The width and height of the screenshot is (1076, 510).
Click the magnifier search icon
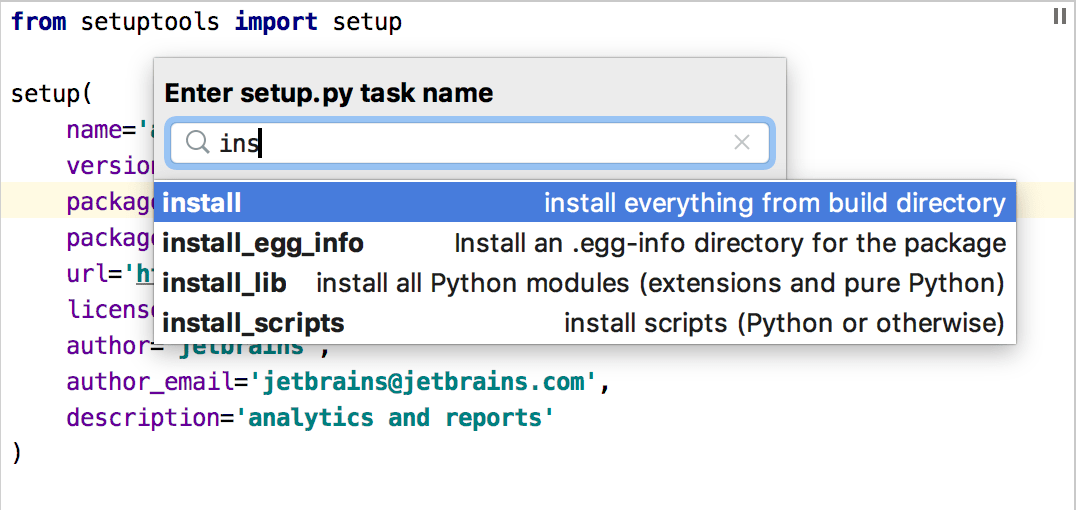196,143
